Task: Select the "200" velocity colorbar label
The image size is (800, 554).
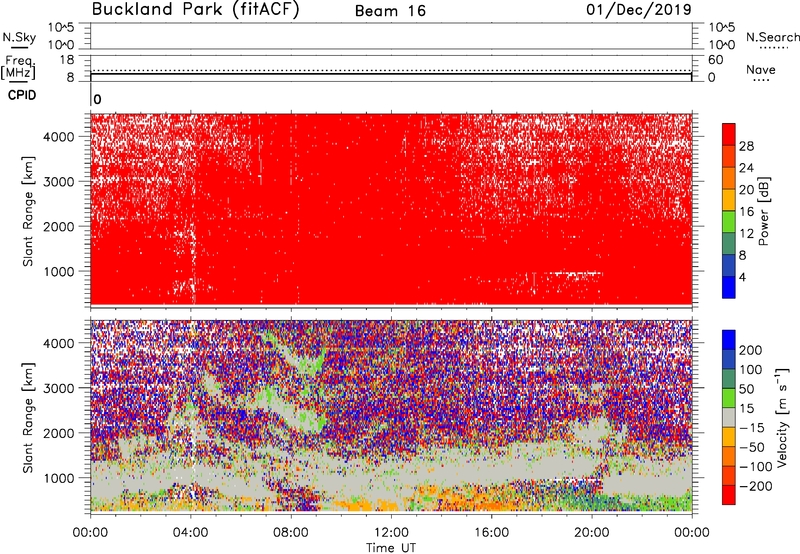Action: click(x=751, y=350)
